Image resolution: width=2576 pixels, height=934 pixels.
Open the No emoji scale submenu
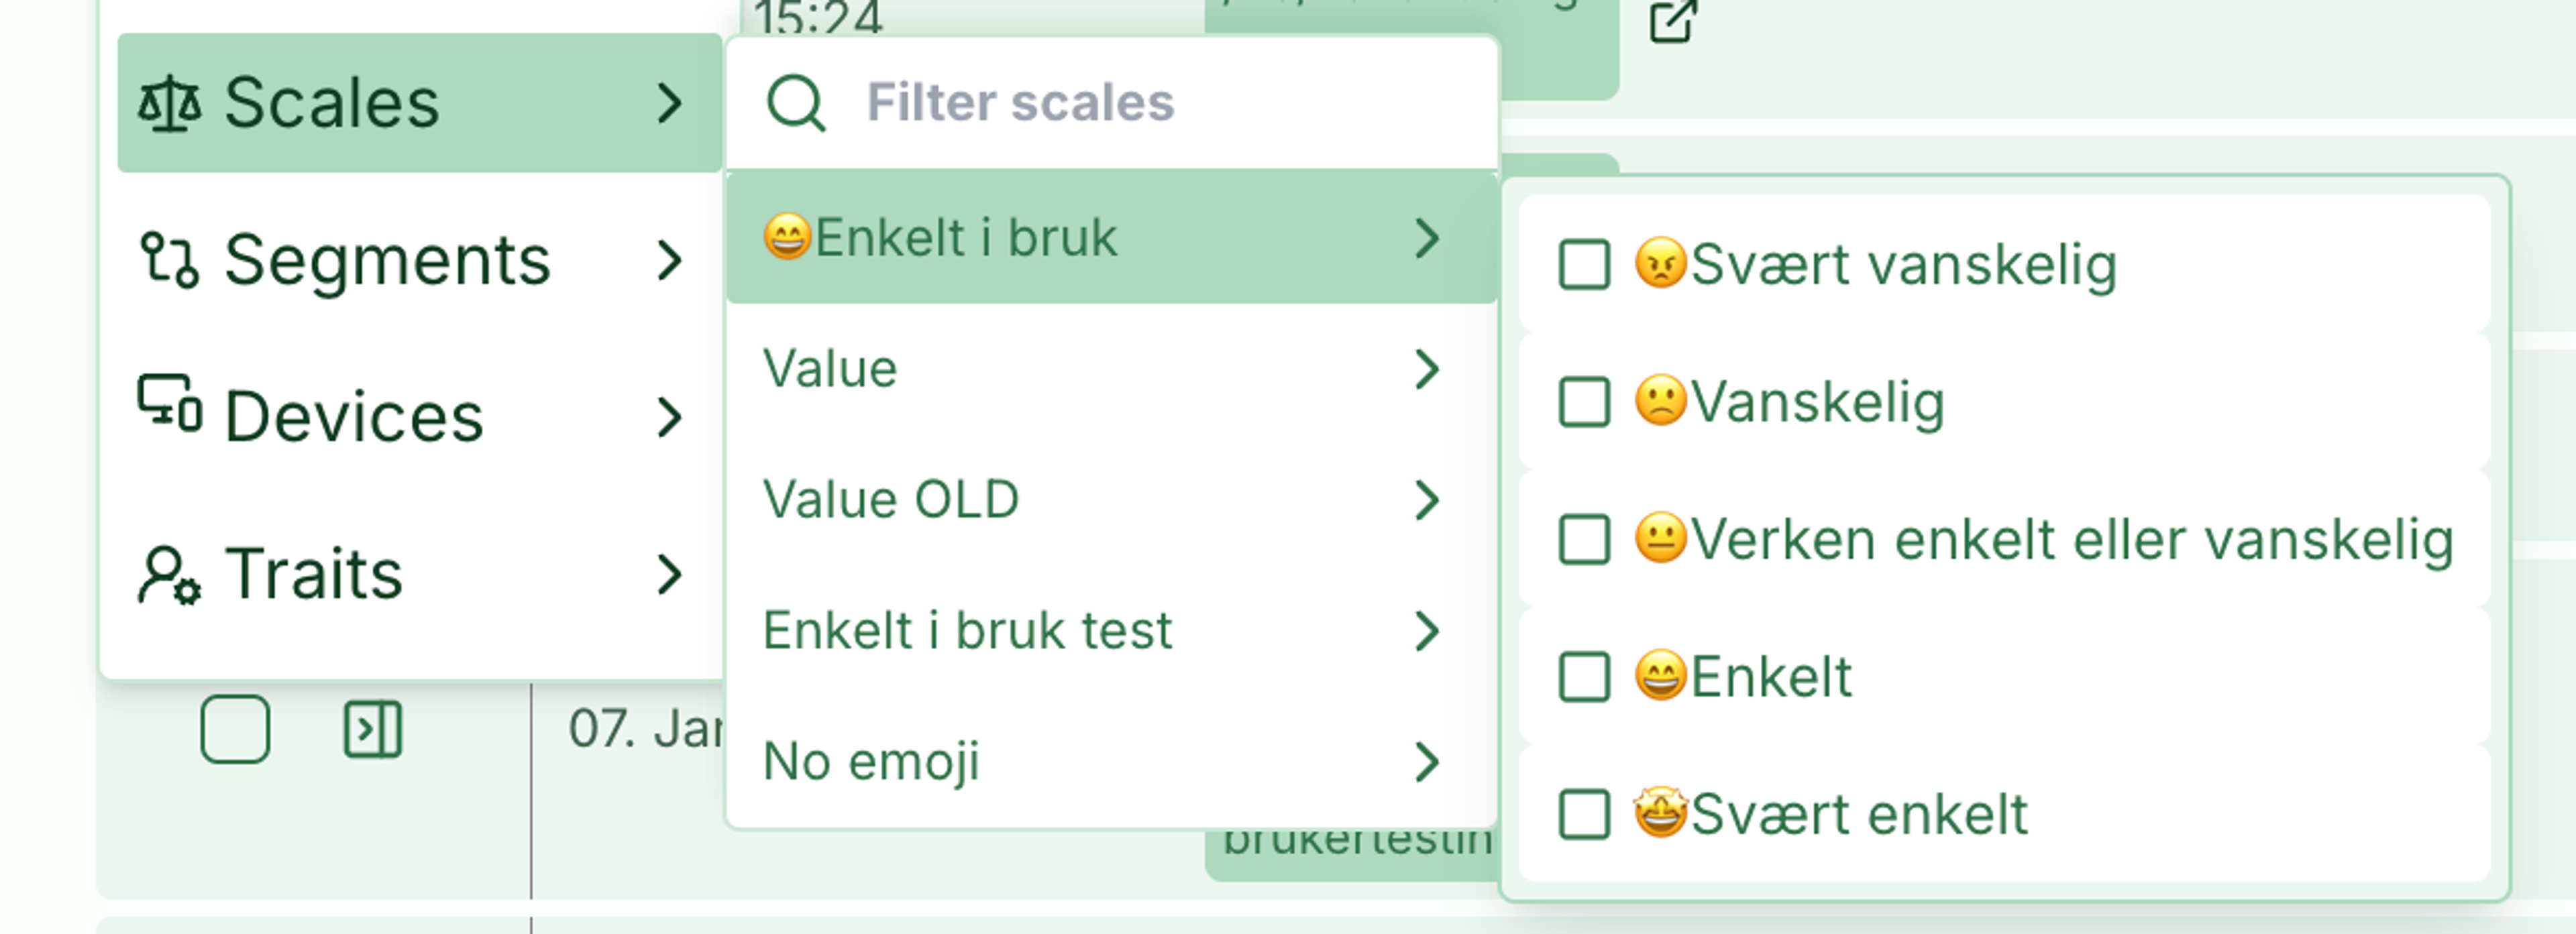coord(1110,762)
